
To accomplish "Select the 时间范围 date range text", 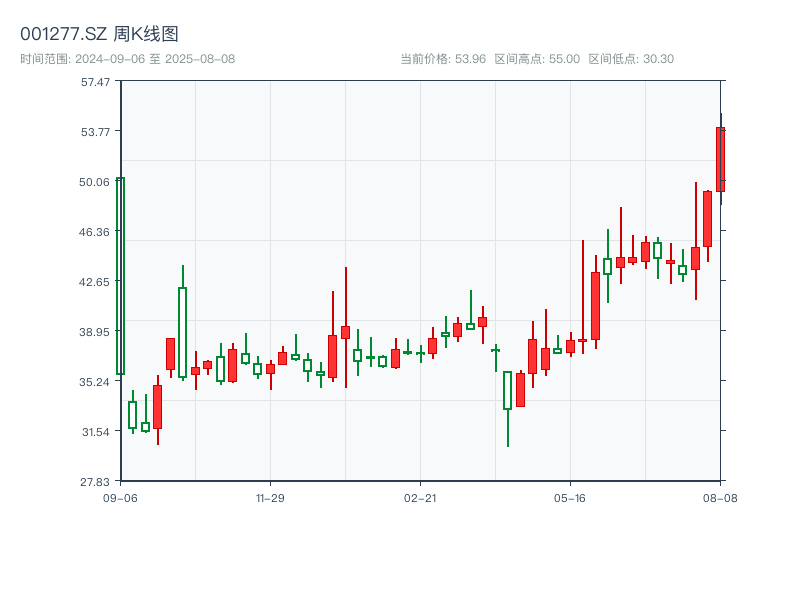I will pos(128,59).
